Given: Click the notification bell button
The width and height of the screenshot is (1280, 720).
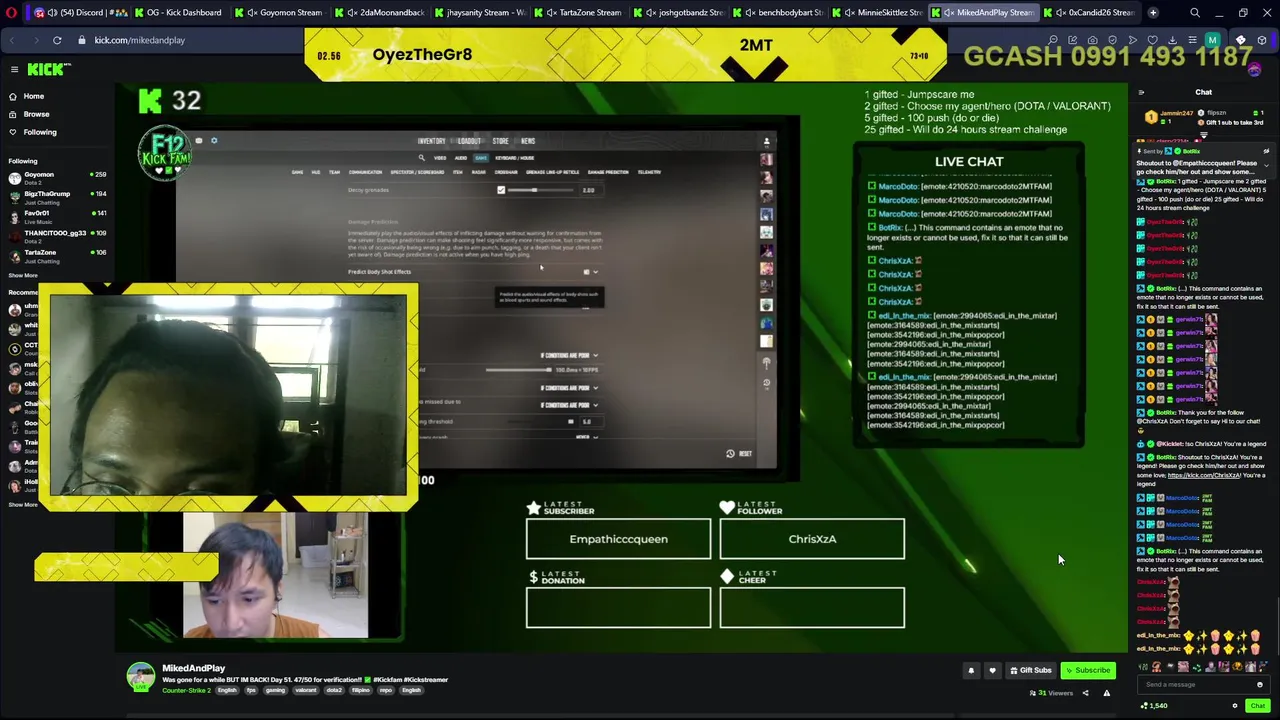Looking at the screenshot, I should (971, 671).
